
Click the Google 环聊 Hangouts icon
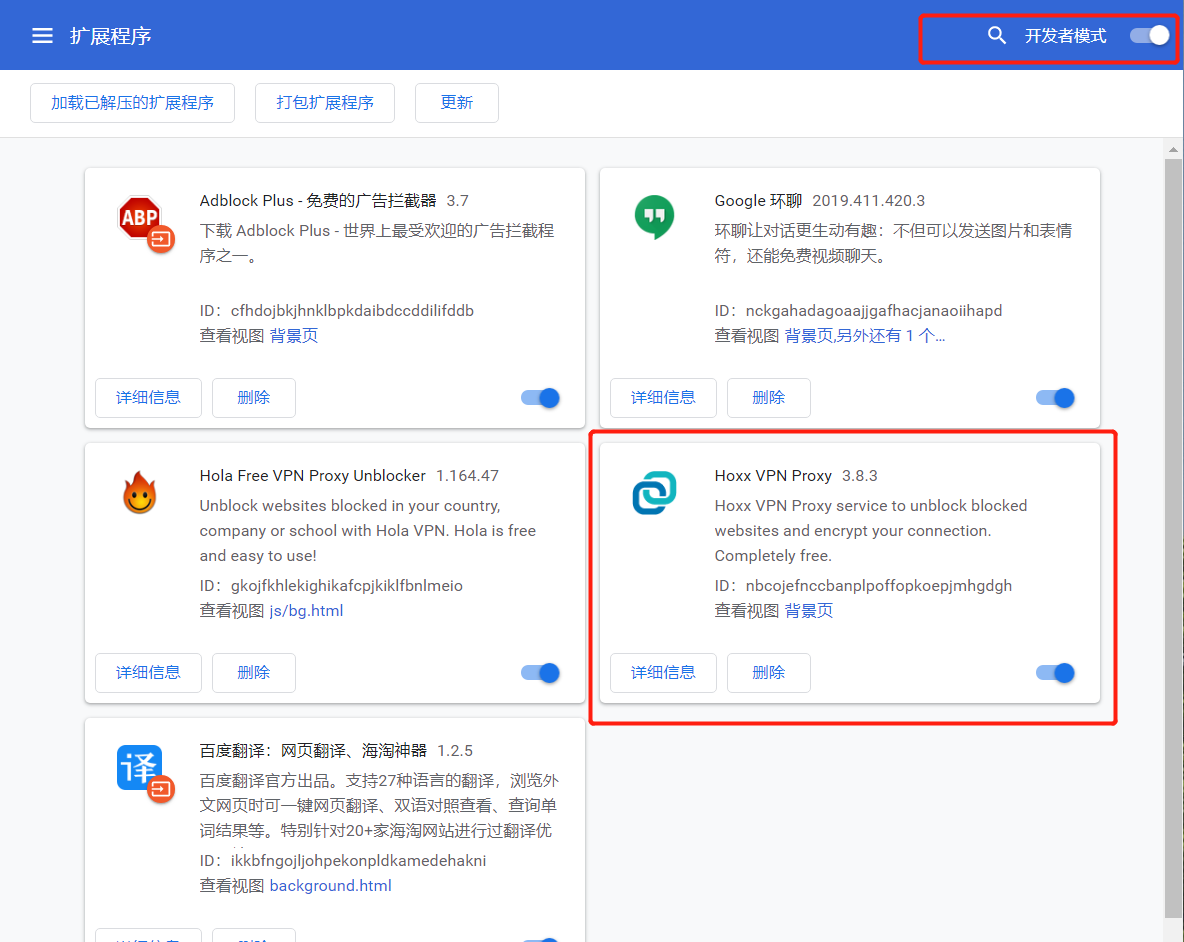click(654, 217)
